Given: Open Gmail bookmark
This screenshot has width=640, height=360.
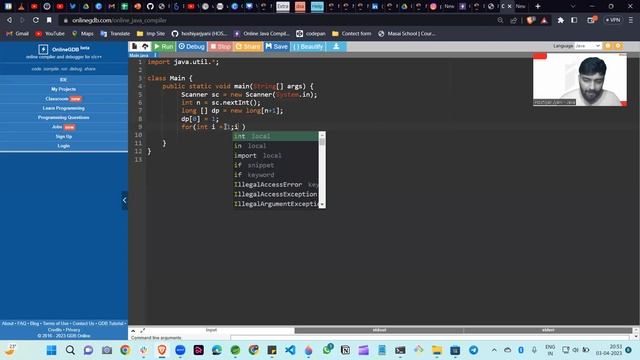Looking at the screenshot, I should [x=18, y=33].
